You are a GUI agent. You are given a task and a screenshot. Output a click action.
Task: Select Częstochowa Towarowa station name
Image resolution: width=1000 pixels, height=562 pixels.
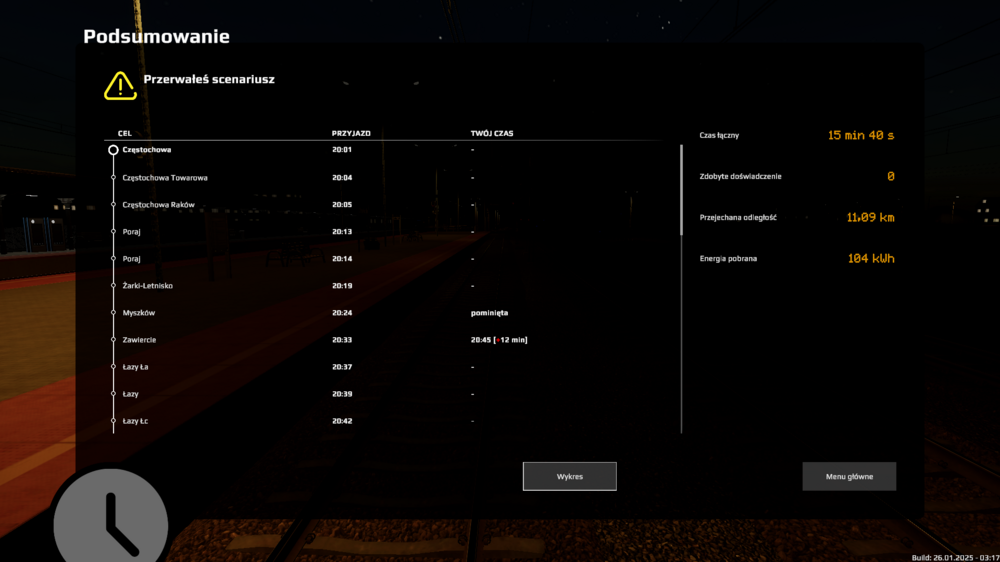165,178
